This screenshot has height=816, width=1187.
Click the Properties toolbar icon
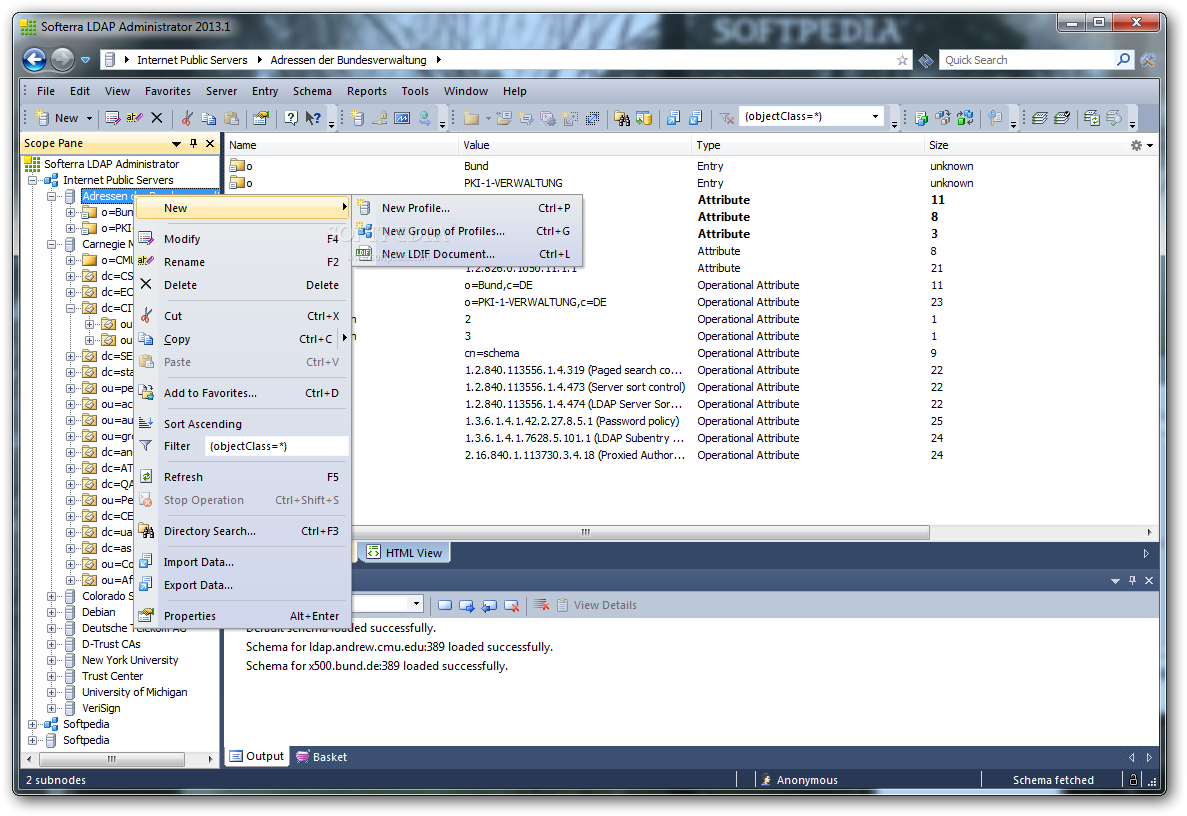[261, 118]
